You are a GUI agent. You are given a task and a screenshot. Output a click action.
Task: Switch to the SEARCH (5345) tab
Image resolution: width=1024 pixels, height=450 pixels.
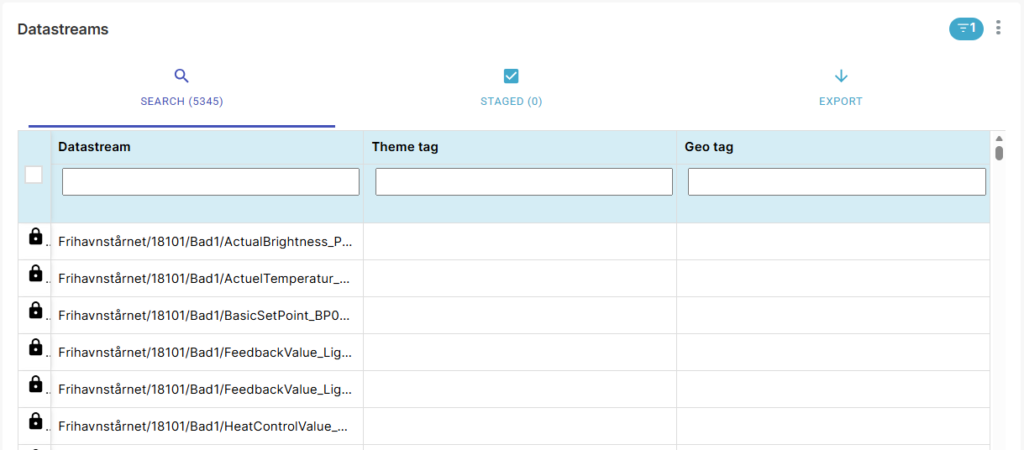(181, 101)
